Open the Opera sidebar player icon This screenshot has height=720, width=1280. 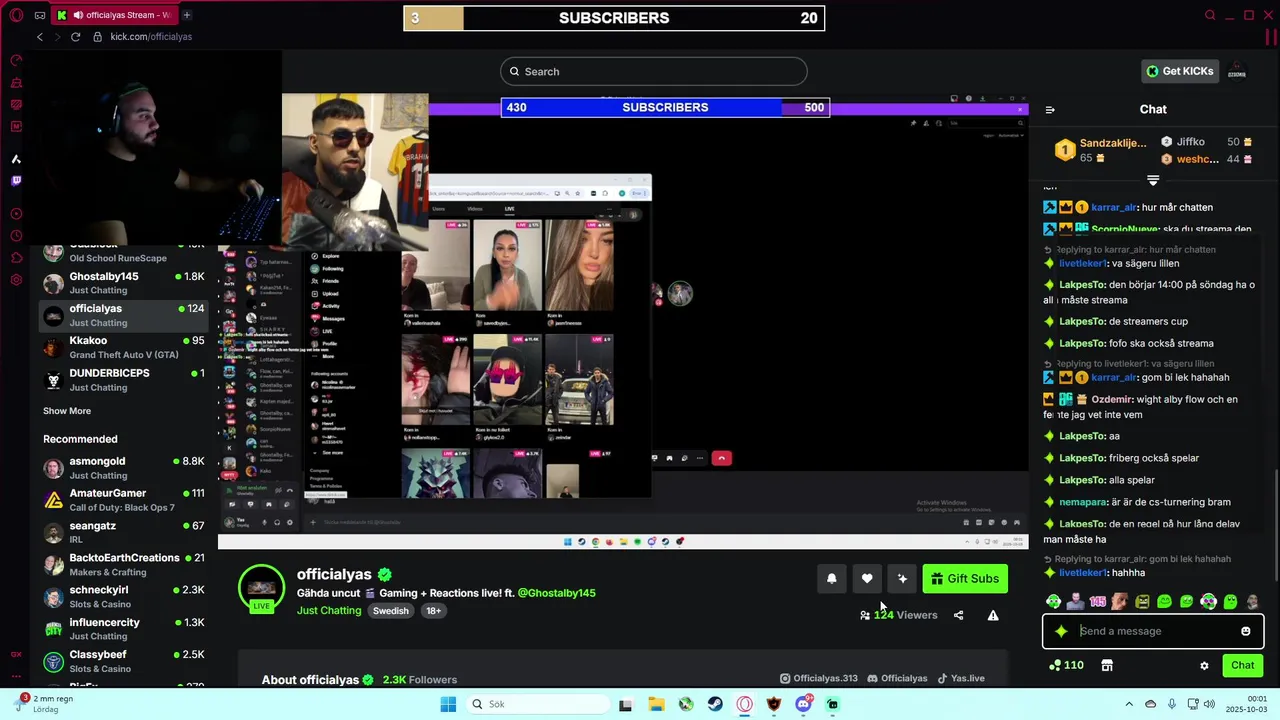coord(16,214)
